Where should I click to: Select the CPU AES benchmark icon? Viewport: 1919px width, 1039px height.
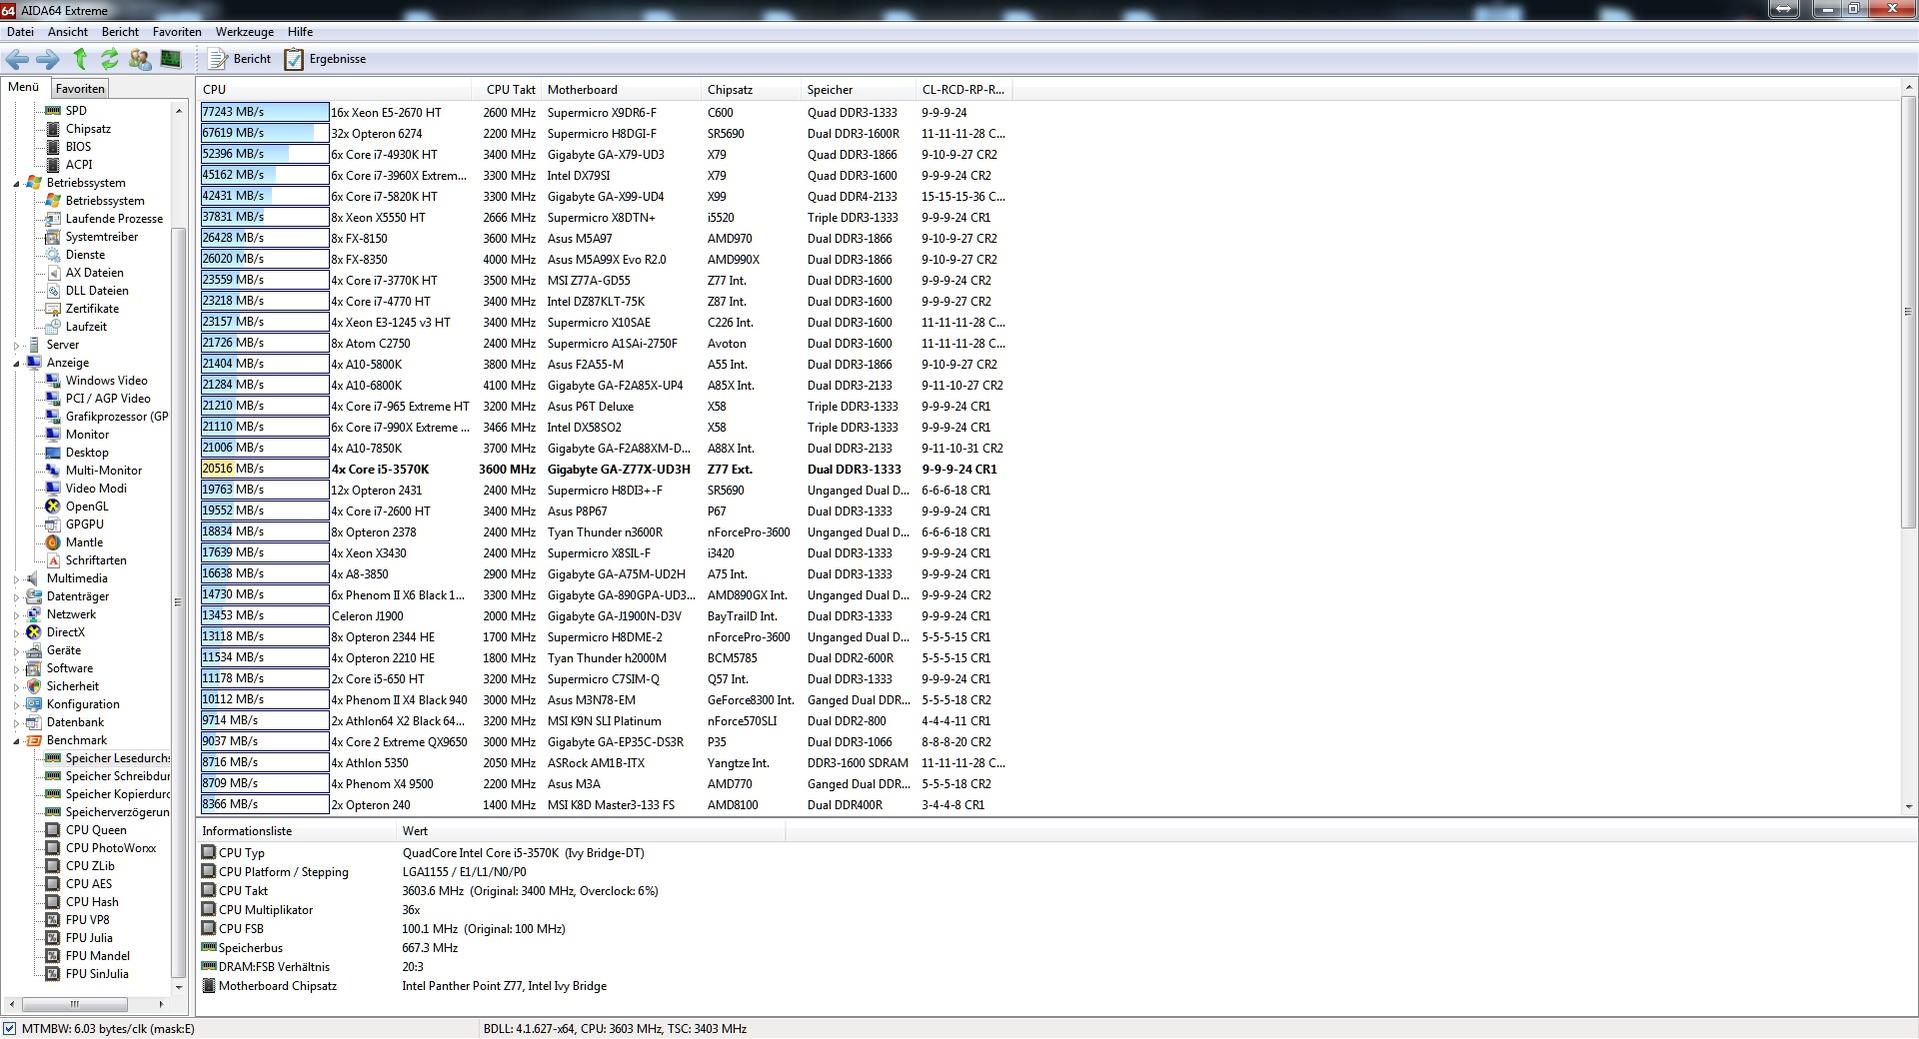(53, 885)
